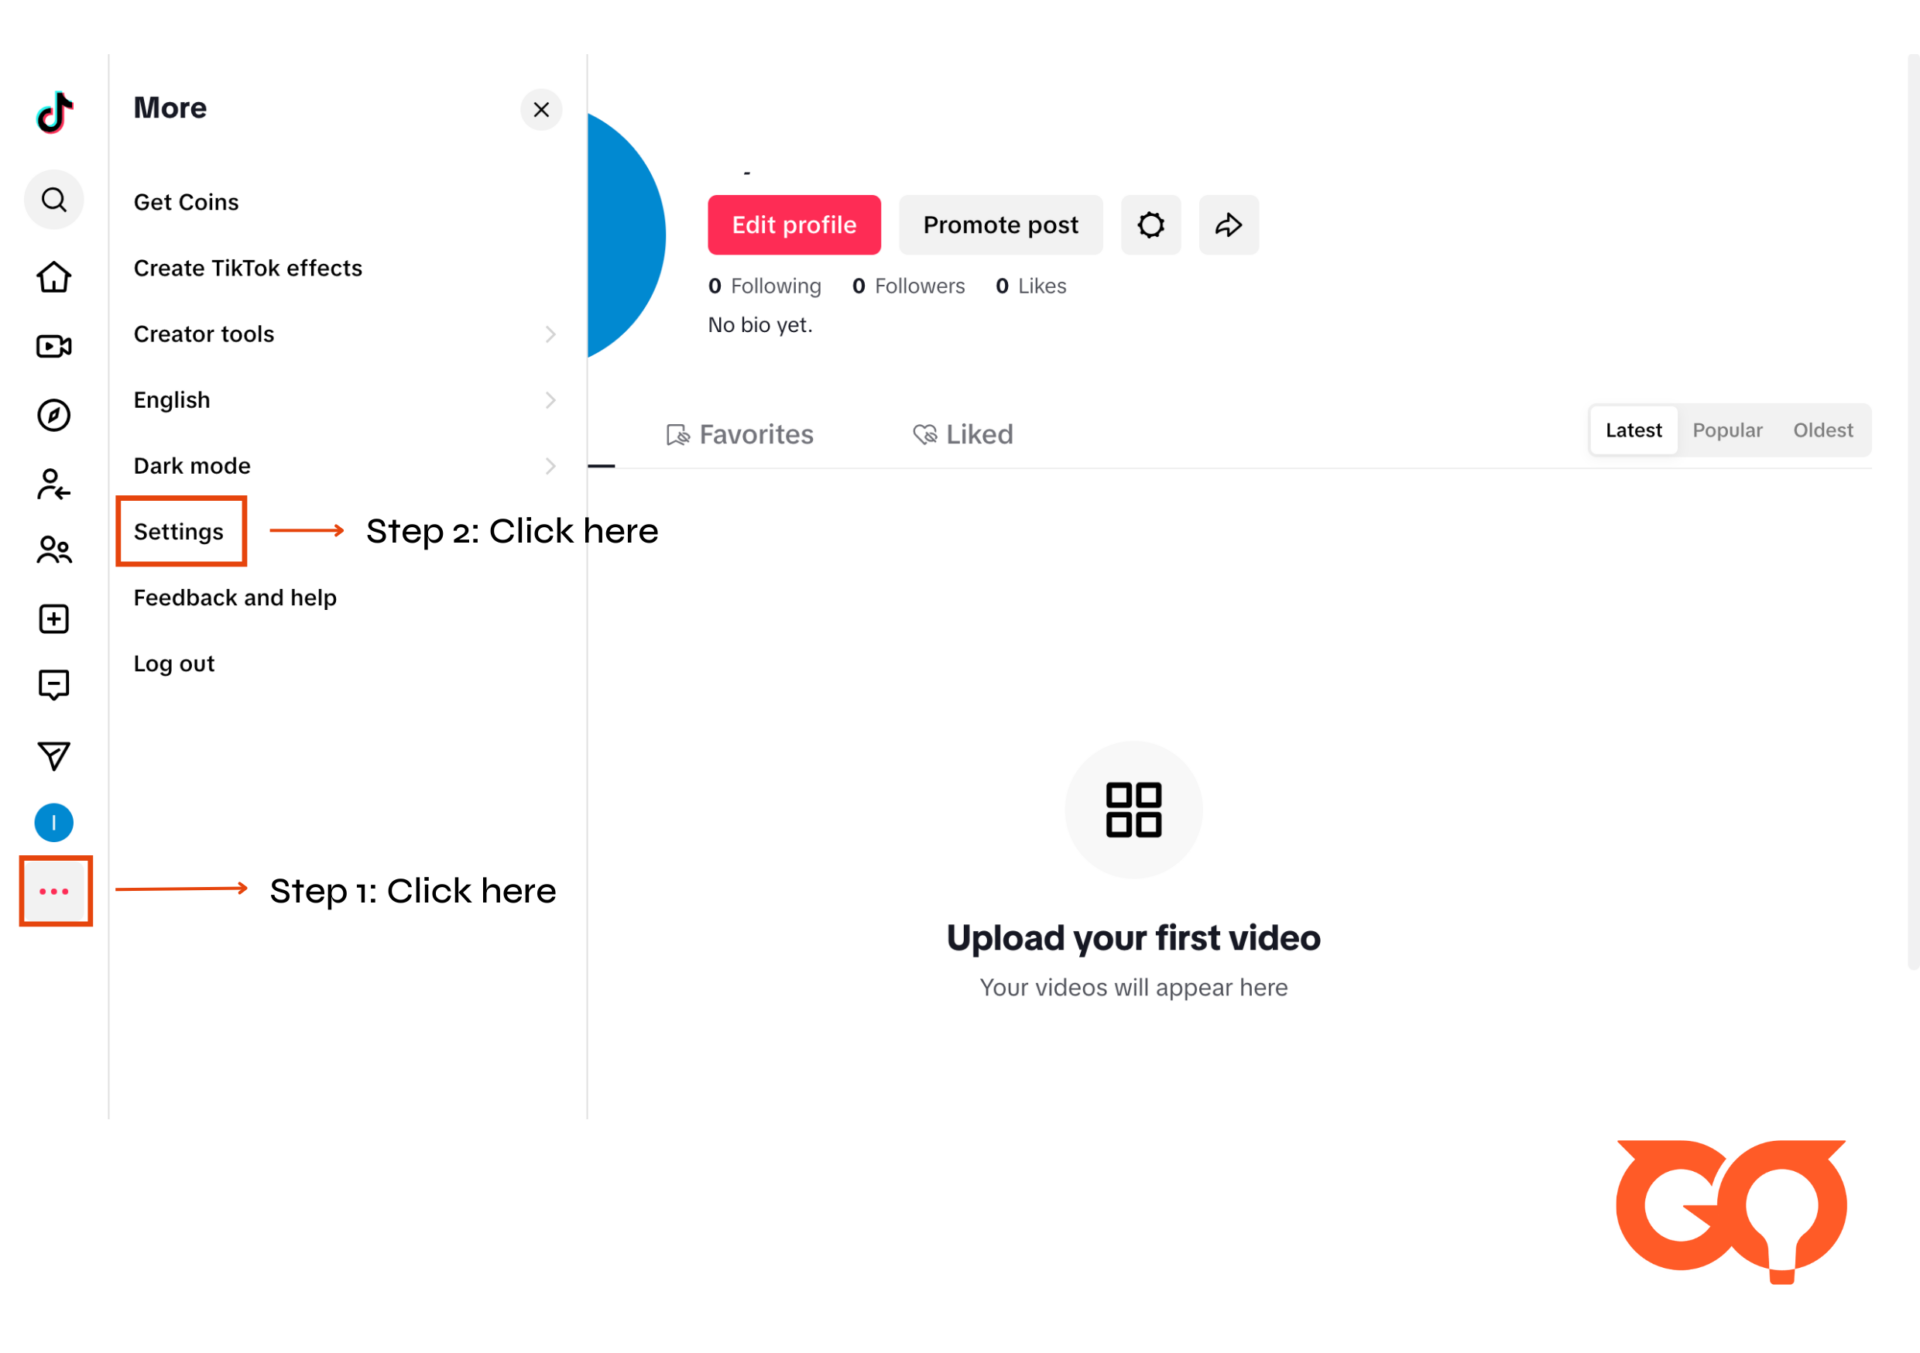Switch to the Popular sort tab
Image resolution: width=1920 pixels, height=1353 pixels.
[x=1728, y=429]
